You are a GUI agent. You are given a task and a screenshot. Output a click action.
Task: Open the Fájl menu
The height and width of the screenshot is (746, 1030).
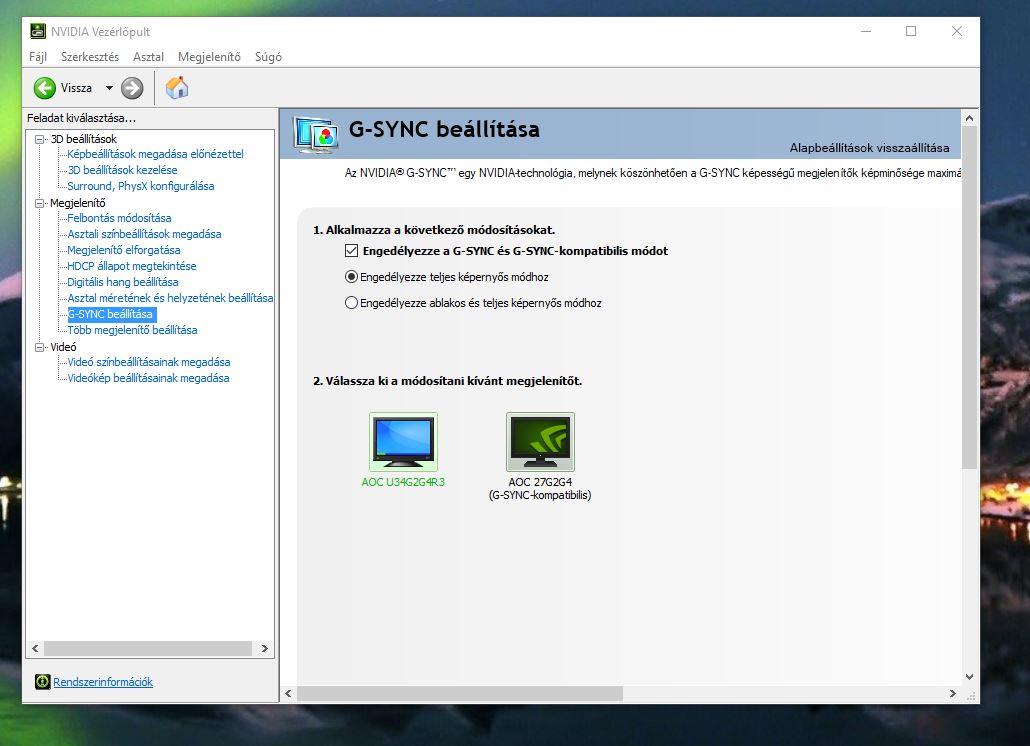tap(38, 57)
